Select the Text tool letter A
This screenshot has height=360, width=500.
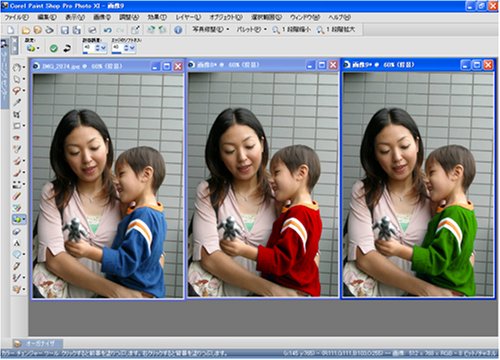17,243
